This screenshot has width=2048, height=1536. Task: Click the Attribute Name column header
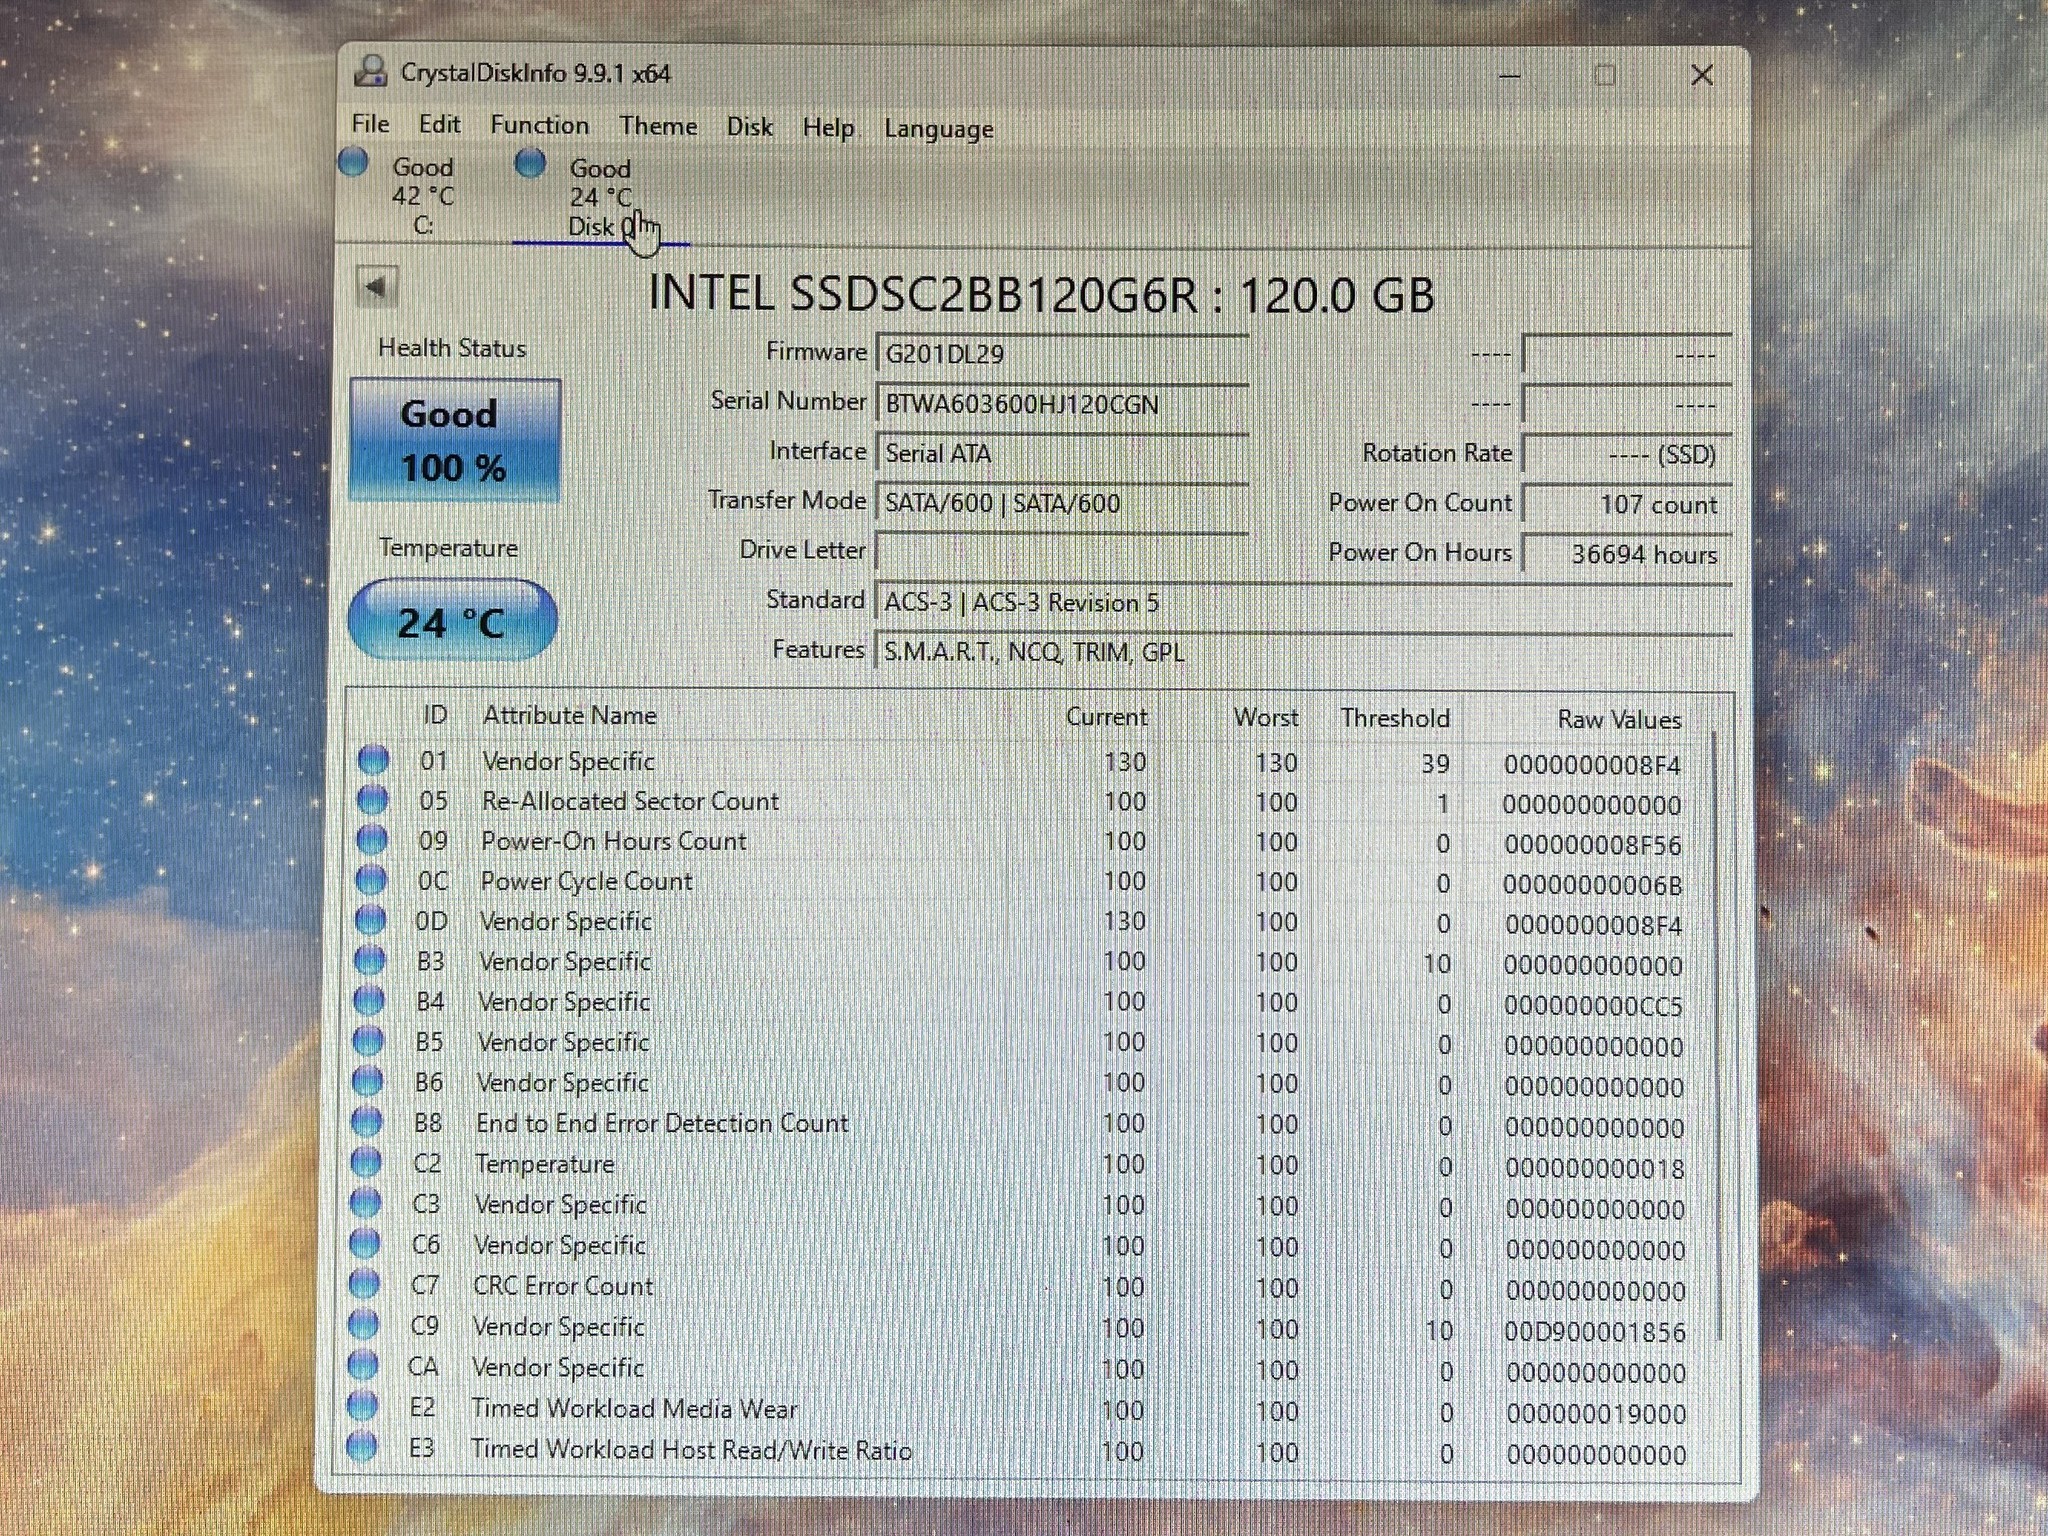(569, 715)
